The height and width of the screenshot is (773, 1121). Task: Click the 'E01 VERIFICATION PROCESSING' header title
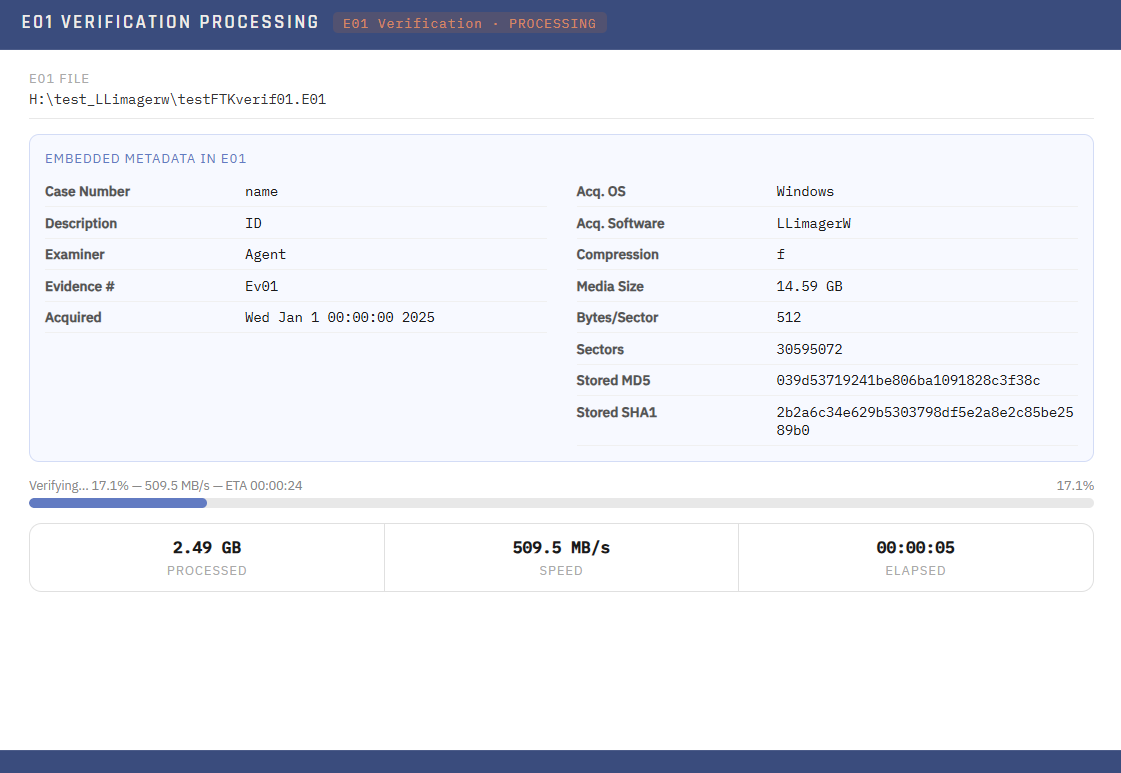tap(170, 22)
